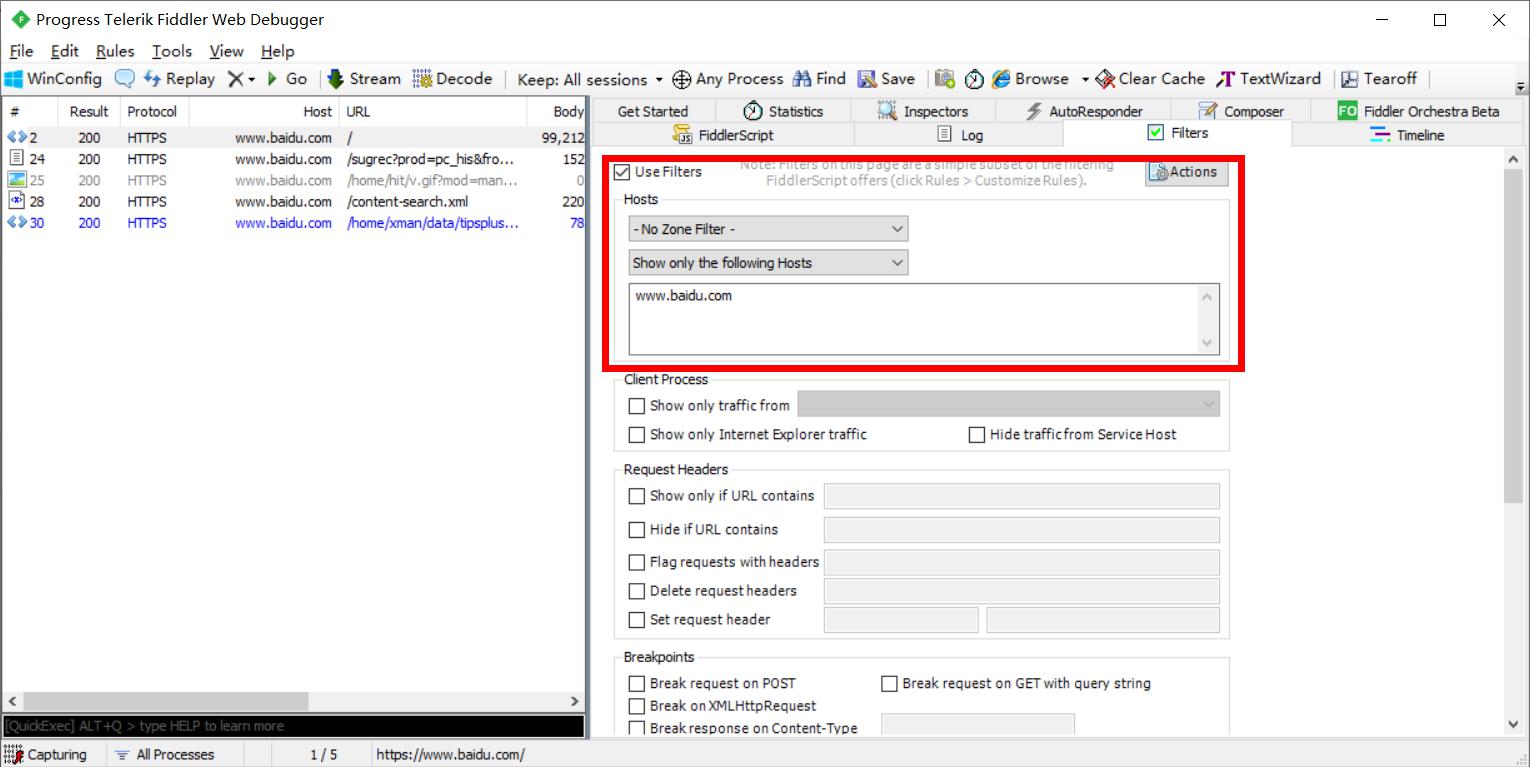Open the TextWizard tool
This screenshot has height=767, width=1530.
tap(1268, 79)
